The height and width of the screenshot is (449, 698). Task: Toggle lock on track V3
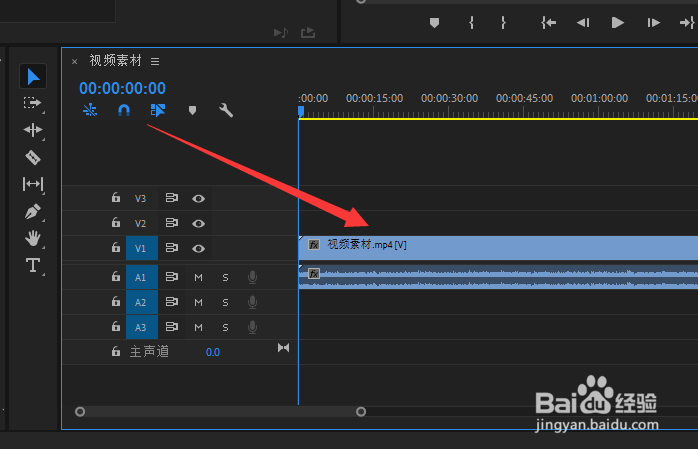tap(116, 197)
